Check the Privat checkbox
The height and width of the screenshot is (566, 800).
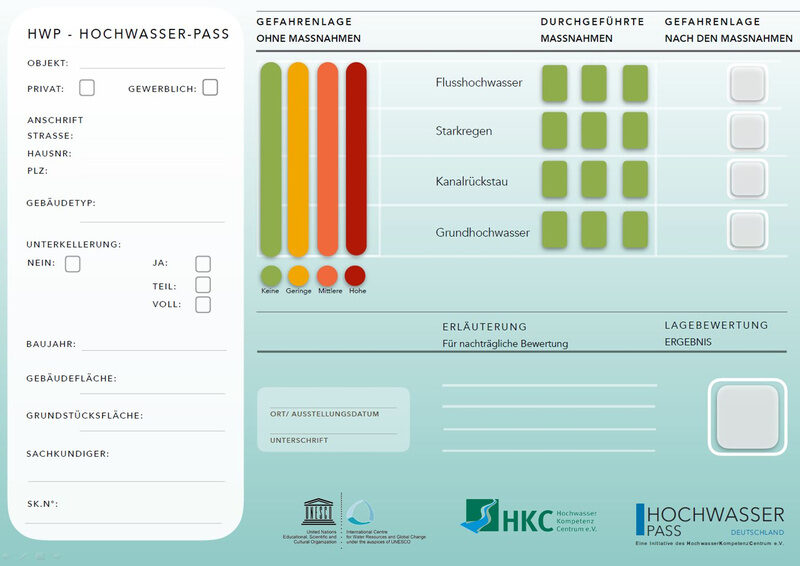[87, 88]
